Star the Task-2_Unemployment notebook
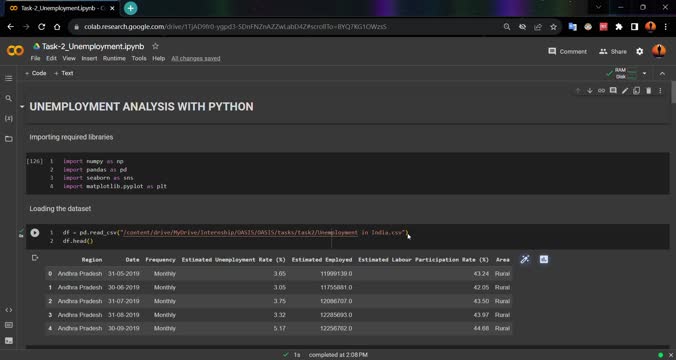This screenshot has height=360, width=676. [x=155, y=46]
